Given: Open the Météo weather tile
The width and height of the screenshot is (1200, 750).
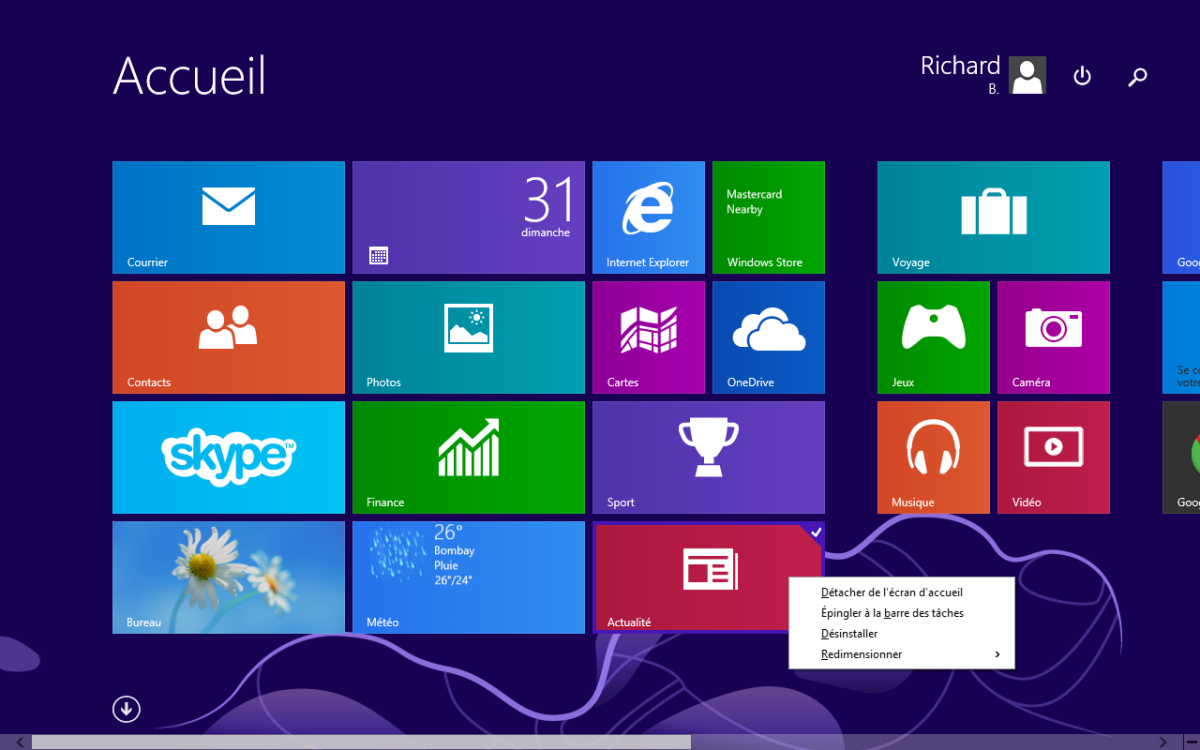Looking at the screenshot, I should (469, 577).
